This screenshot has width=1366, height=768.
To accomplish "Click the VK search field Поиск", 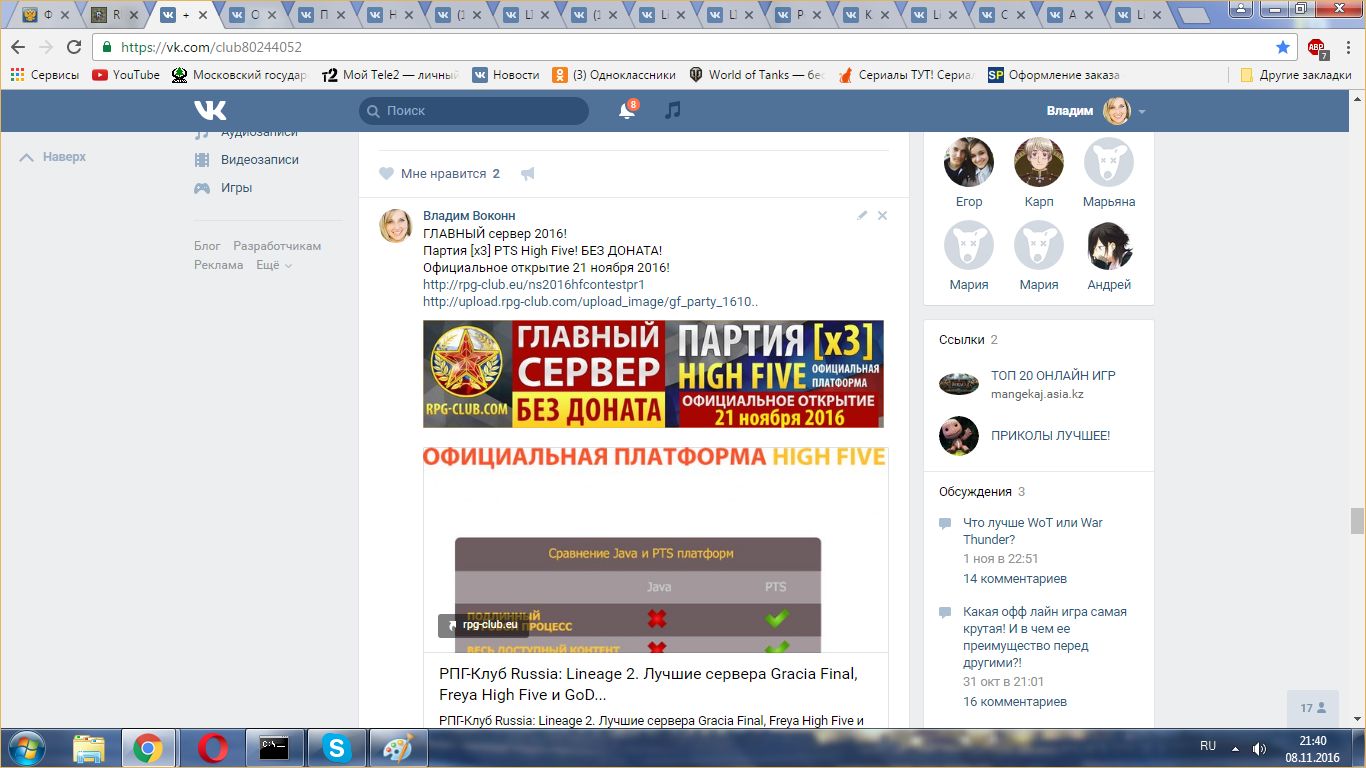I will point(474,111).
